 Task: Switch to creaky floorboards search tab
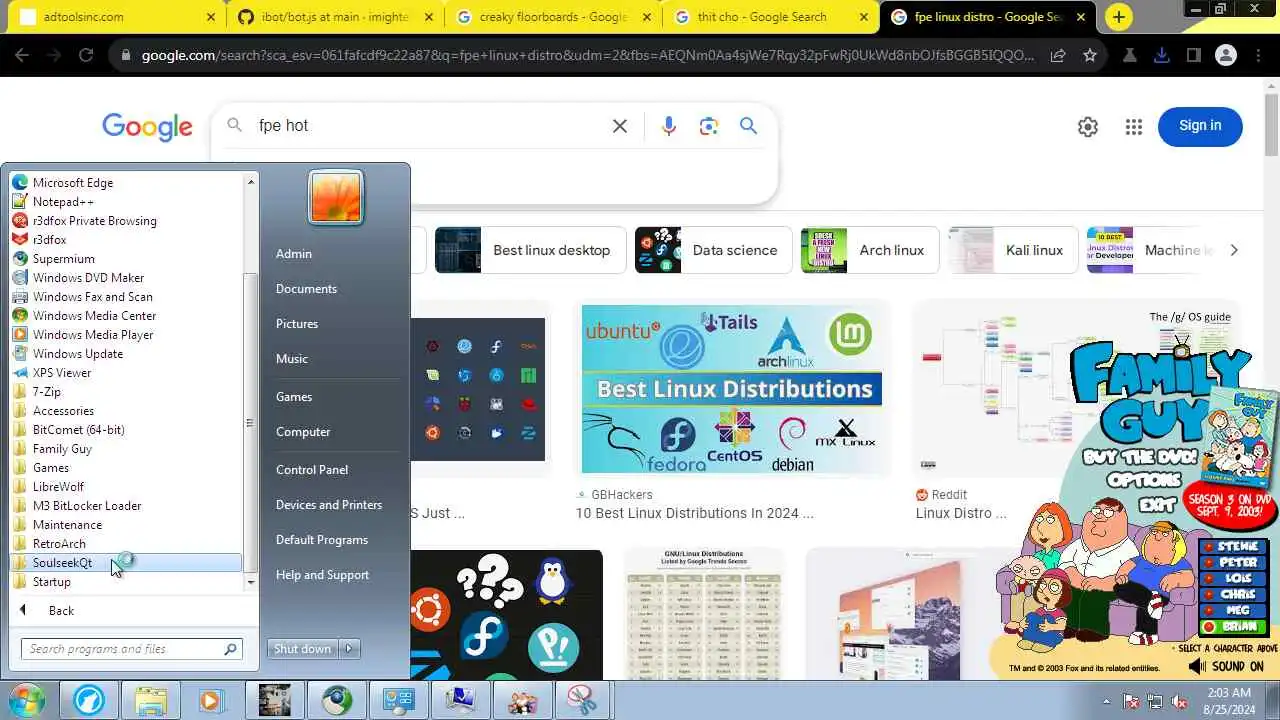(553, 17)
